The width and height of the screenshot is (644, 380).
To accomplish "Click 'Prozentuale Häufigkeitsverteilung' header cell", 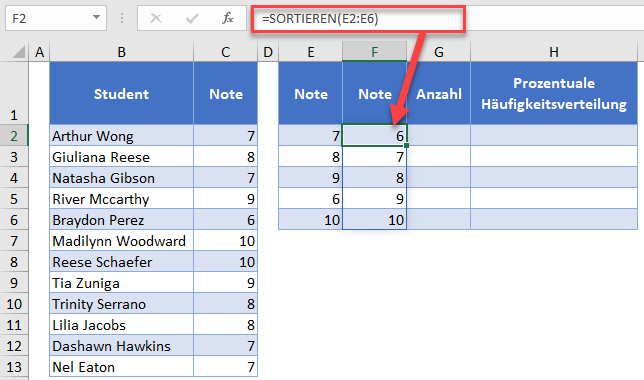I will (x=554, y=93).
